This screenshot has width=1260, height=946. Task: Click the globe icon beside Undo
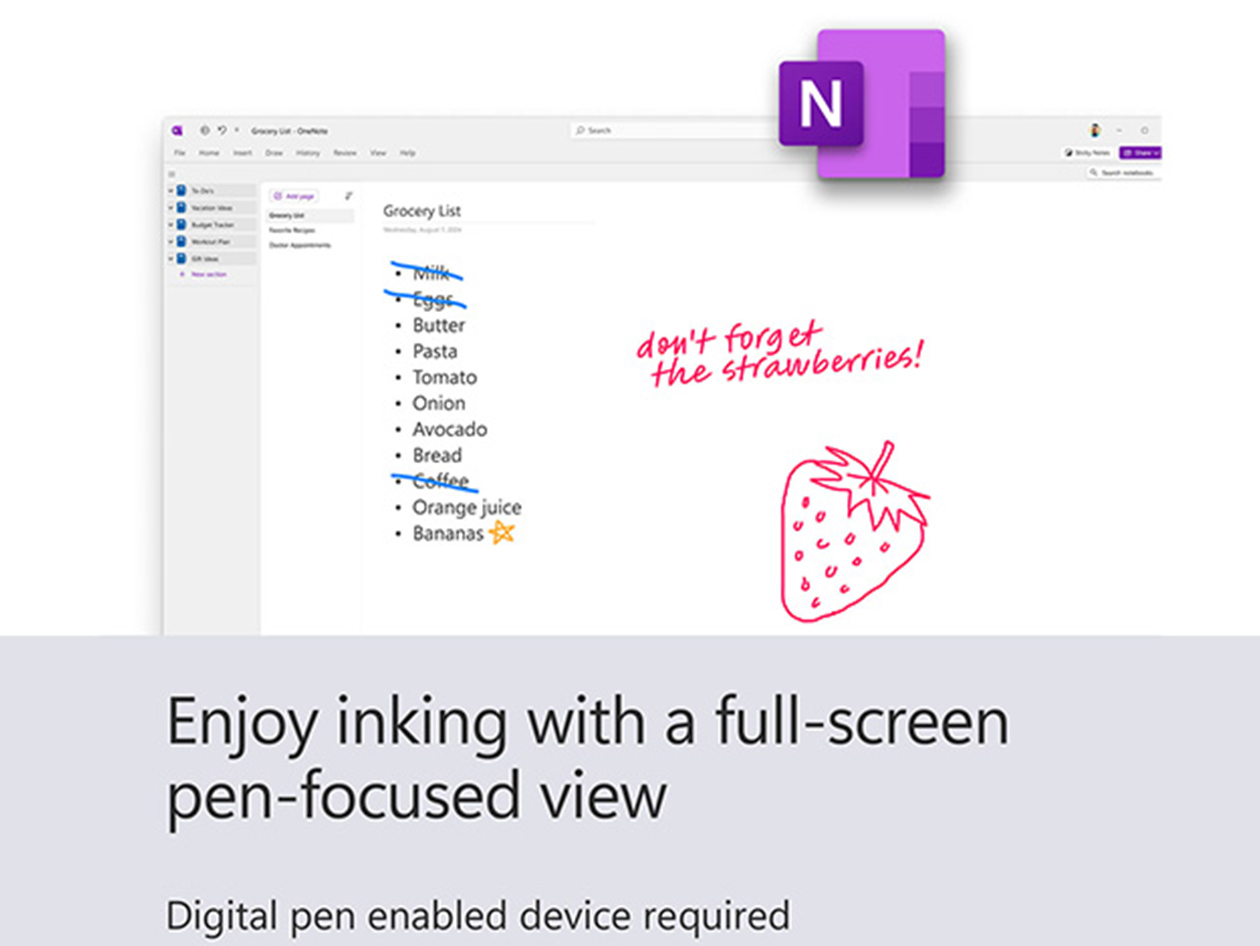click(205, 130)
